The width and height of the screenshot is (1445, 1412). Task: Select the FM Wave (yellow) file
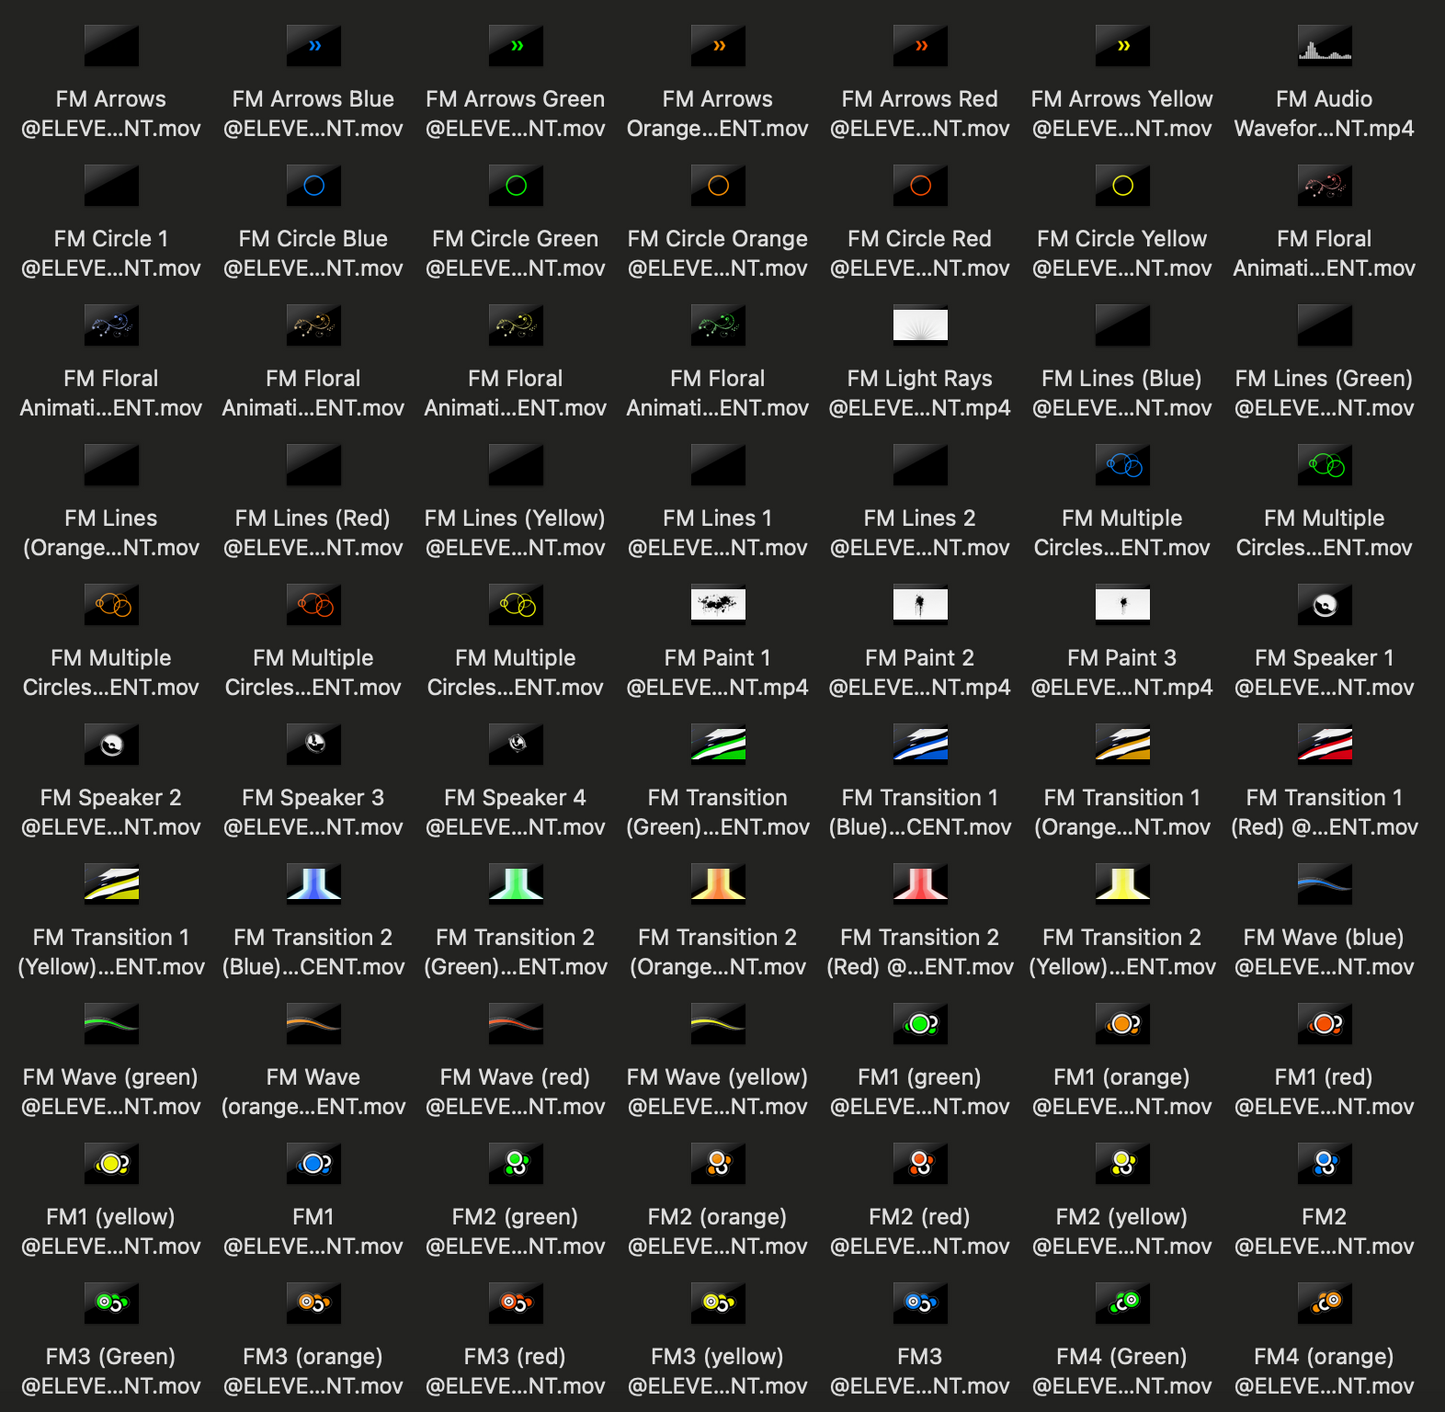click(718, 1024)
